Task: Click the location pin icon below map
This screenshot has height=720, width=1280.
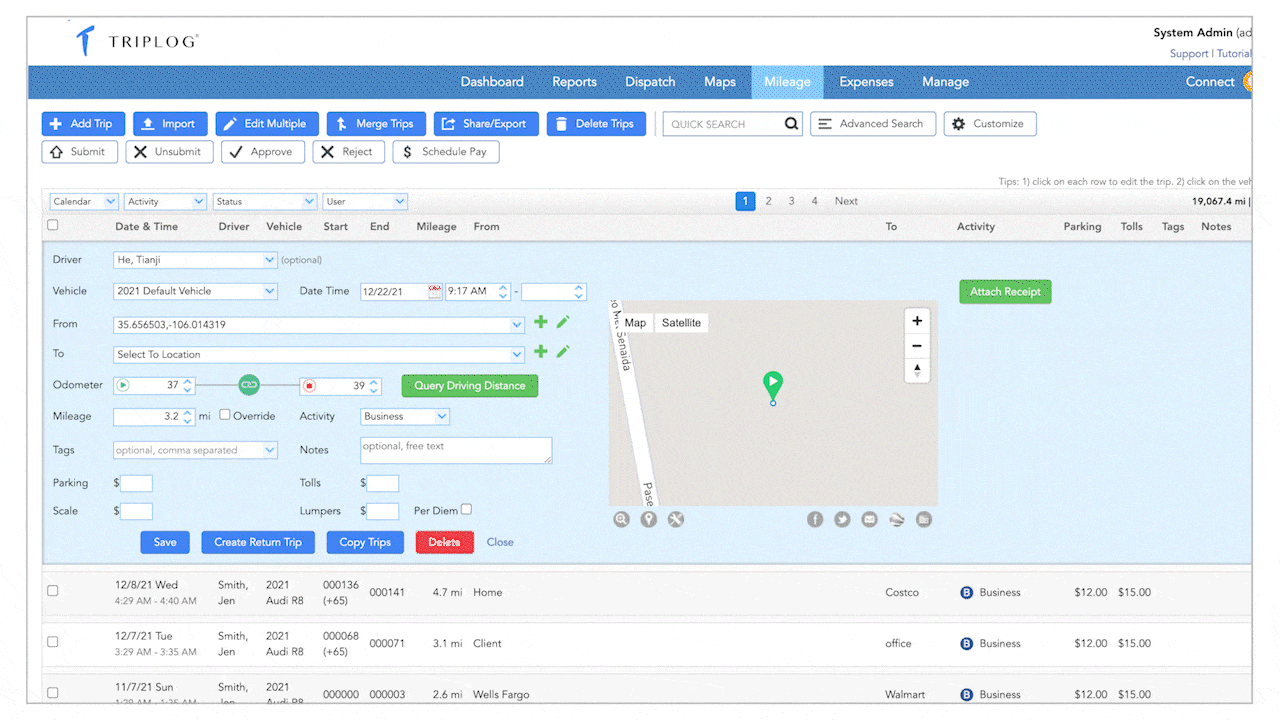Action: (x=649, y=519)
